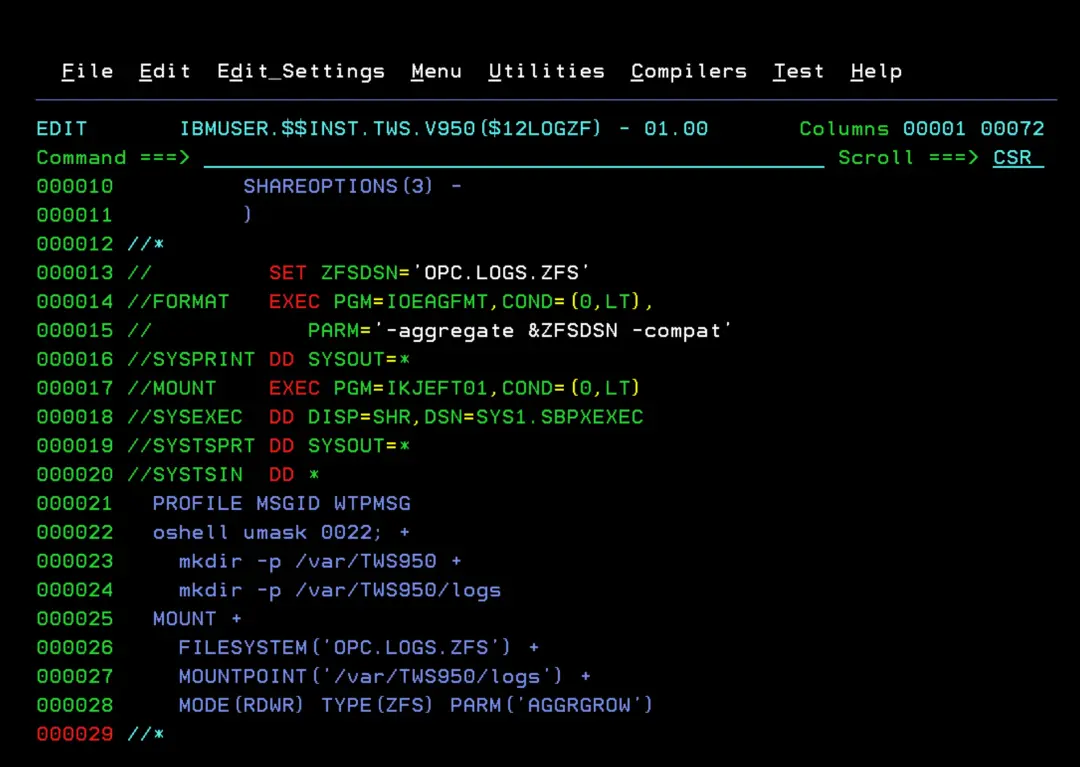Screen dimensions: 1080x767
Task: Click the EDIT panel title
Action: [62, 129]
